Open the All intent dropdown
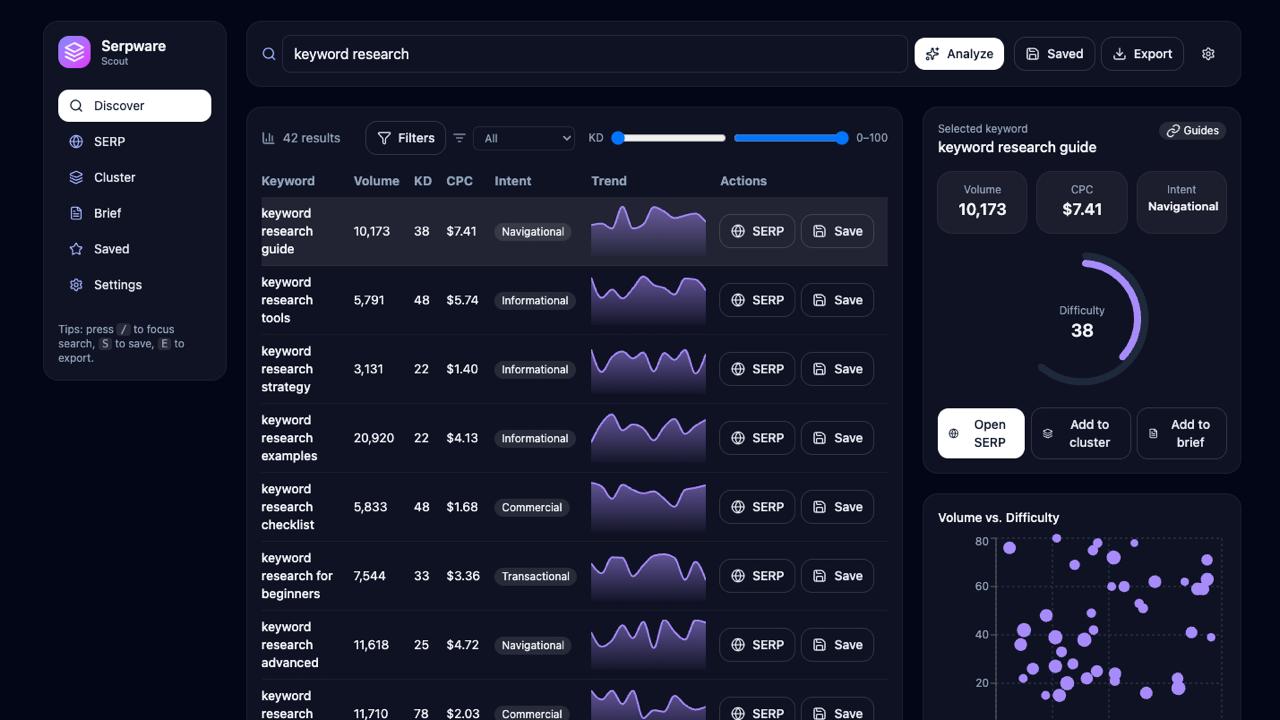This screenshot has width=1280, height=720. [x=524, y=138]
